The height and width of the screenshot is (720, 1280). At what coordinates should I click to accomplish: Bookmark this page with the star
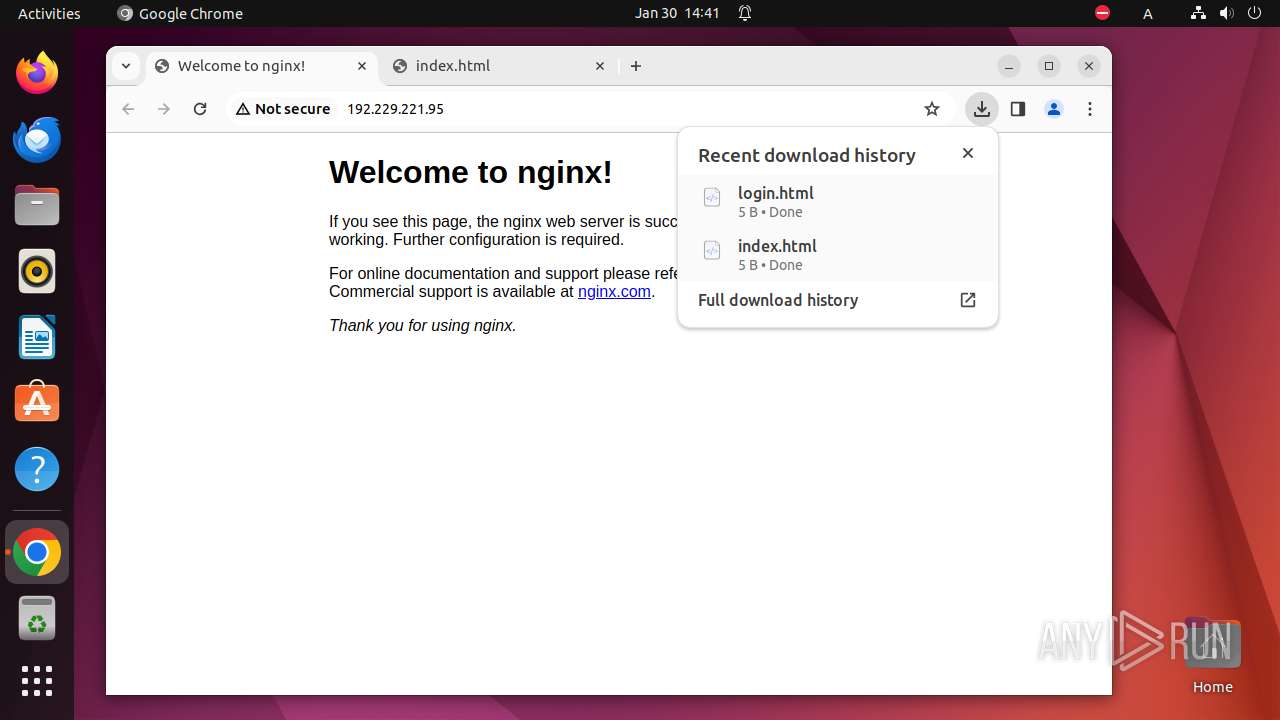(932, 109)
